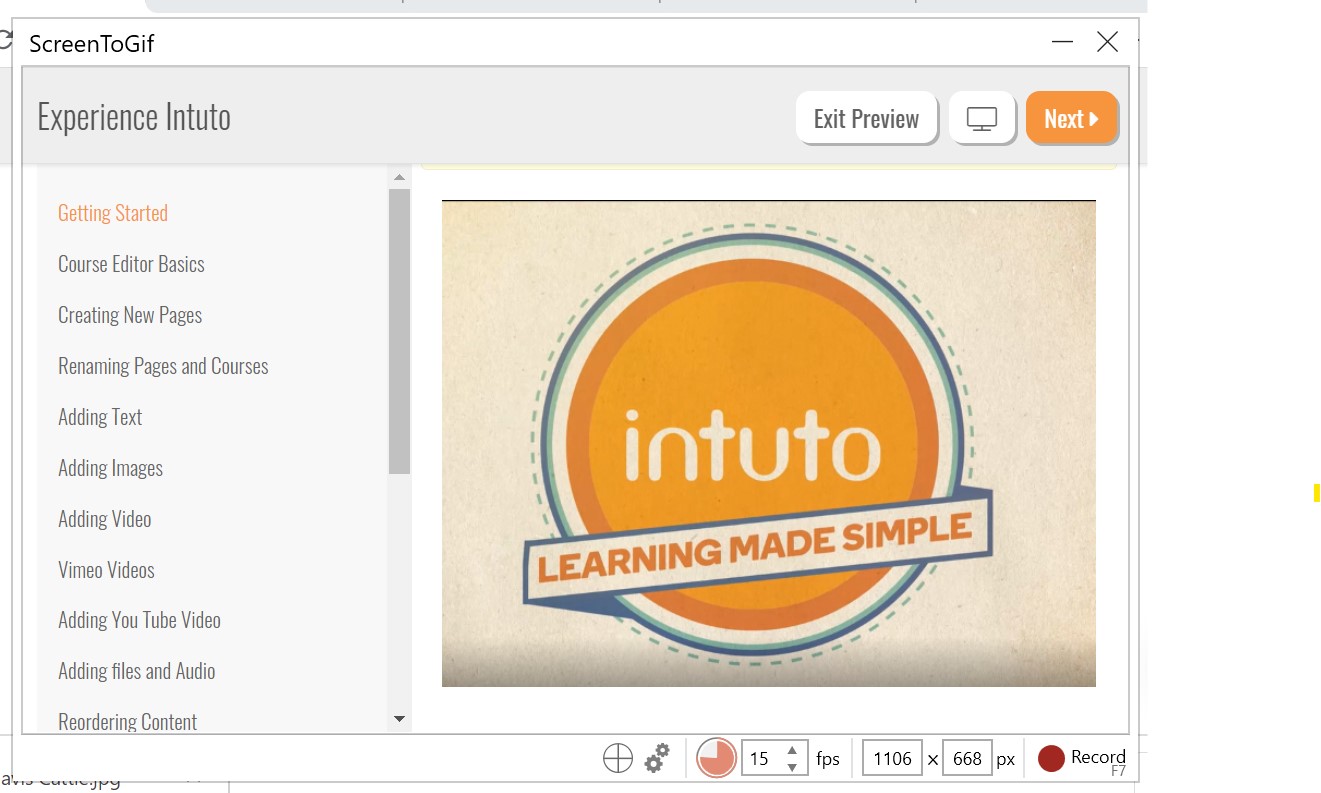Increase the fps value with up arrow
The height and width of the screenshot is (793, 1321).
pos(792,750)
